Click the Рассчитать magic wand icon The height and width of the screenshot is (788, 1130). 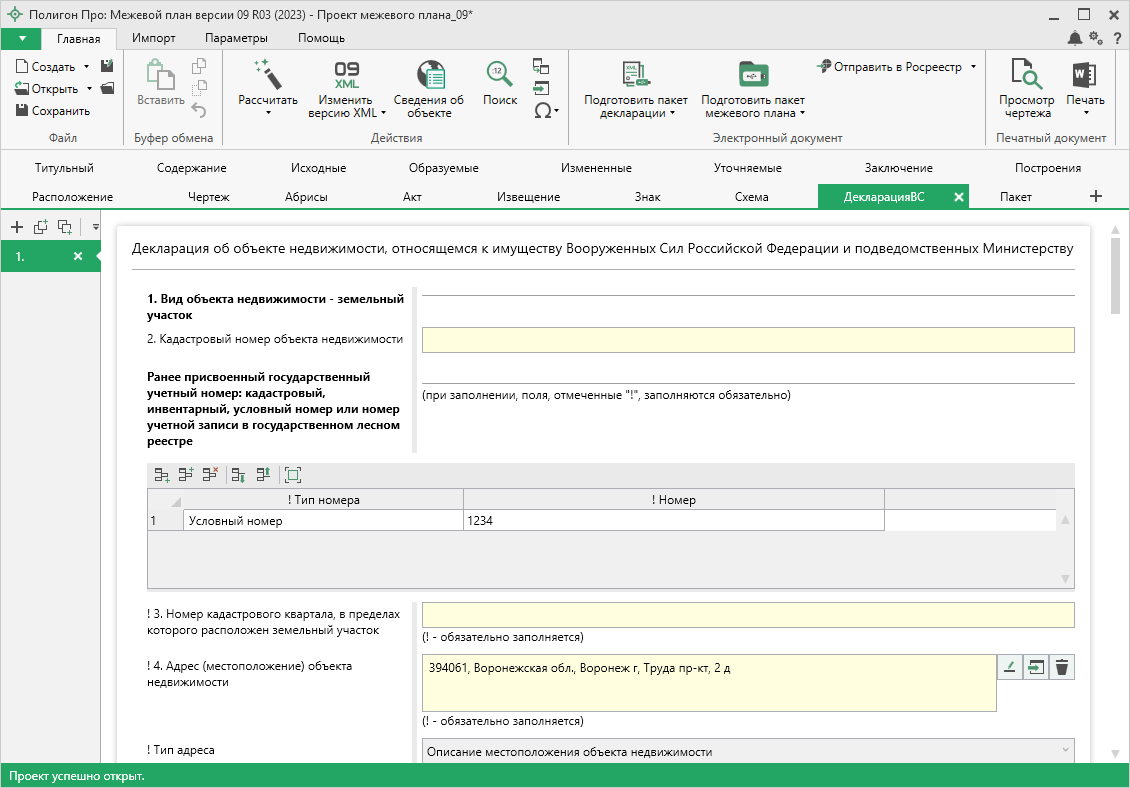click(x=268, y=75)
